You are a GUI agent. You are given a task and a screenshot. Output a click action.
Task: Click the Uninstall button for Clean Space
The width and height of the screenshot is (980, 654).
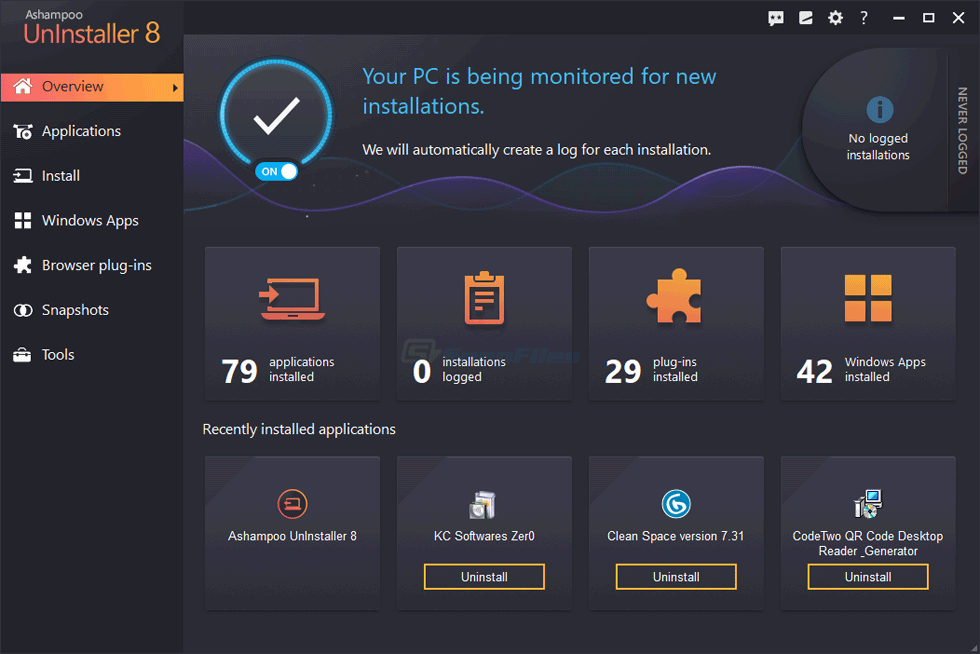point(676,577)
